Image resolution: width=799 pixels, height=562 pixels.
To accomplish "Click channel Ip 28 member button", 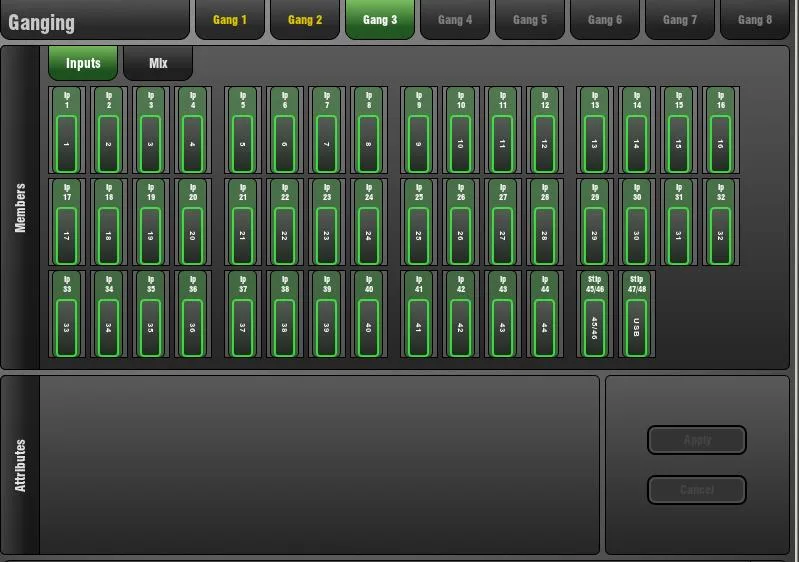I will click(x=545, y=222).
